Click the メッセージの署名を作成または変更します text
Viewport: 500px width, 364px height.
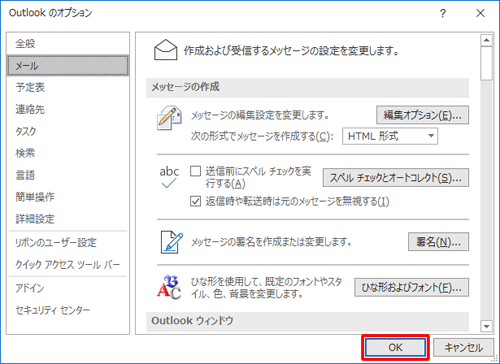[x=271, y=242]
